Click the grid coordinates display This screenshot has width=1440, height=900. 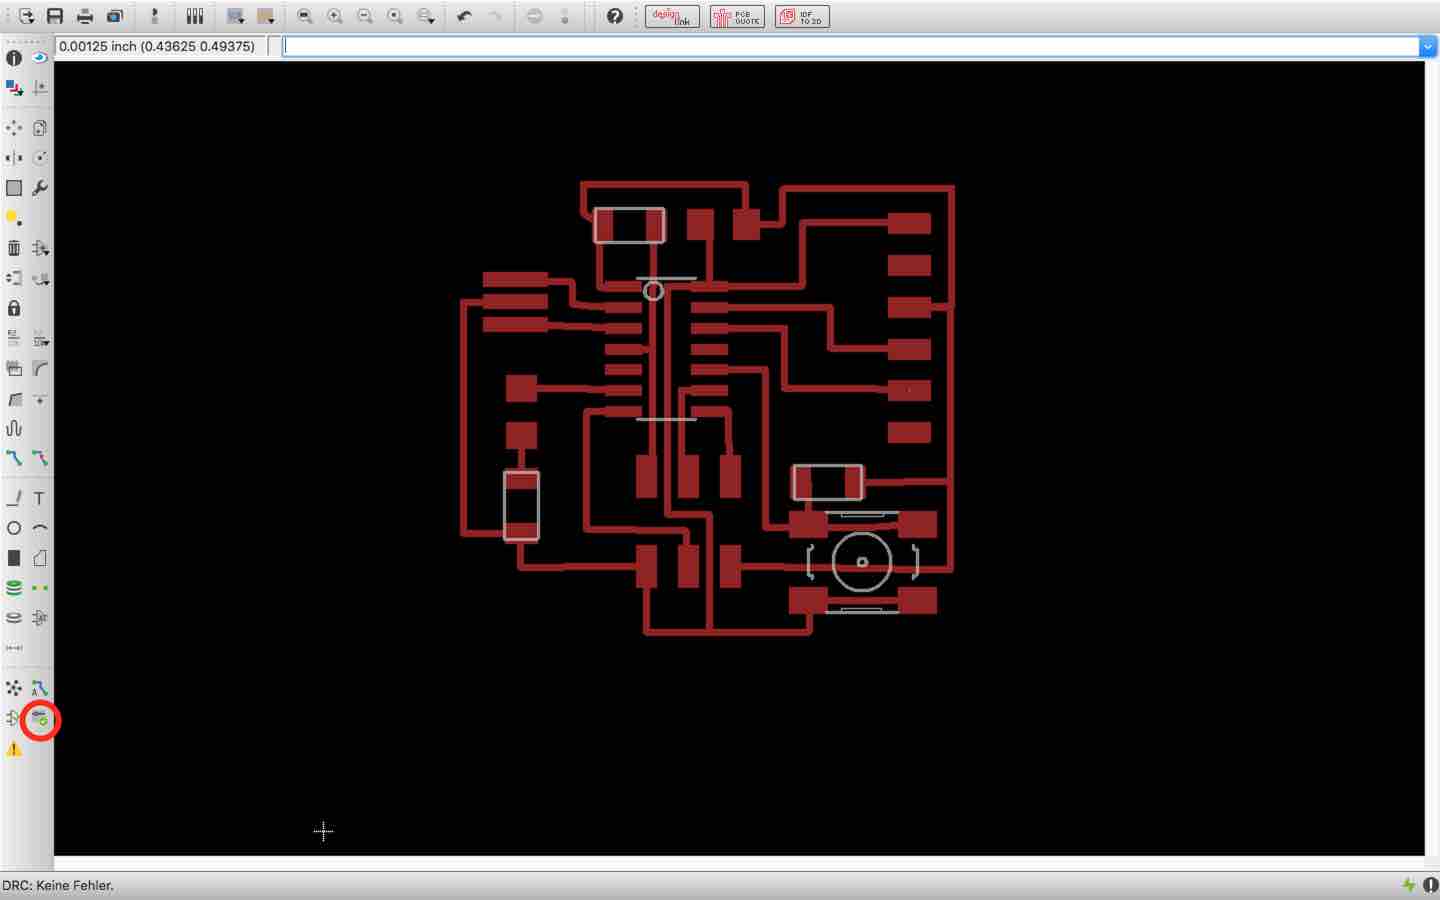click(x=160, y=46)
